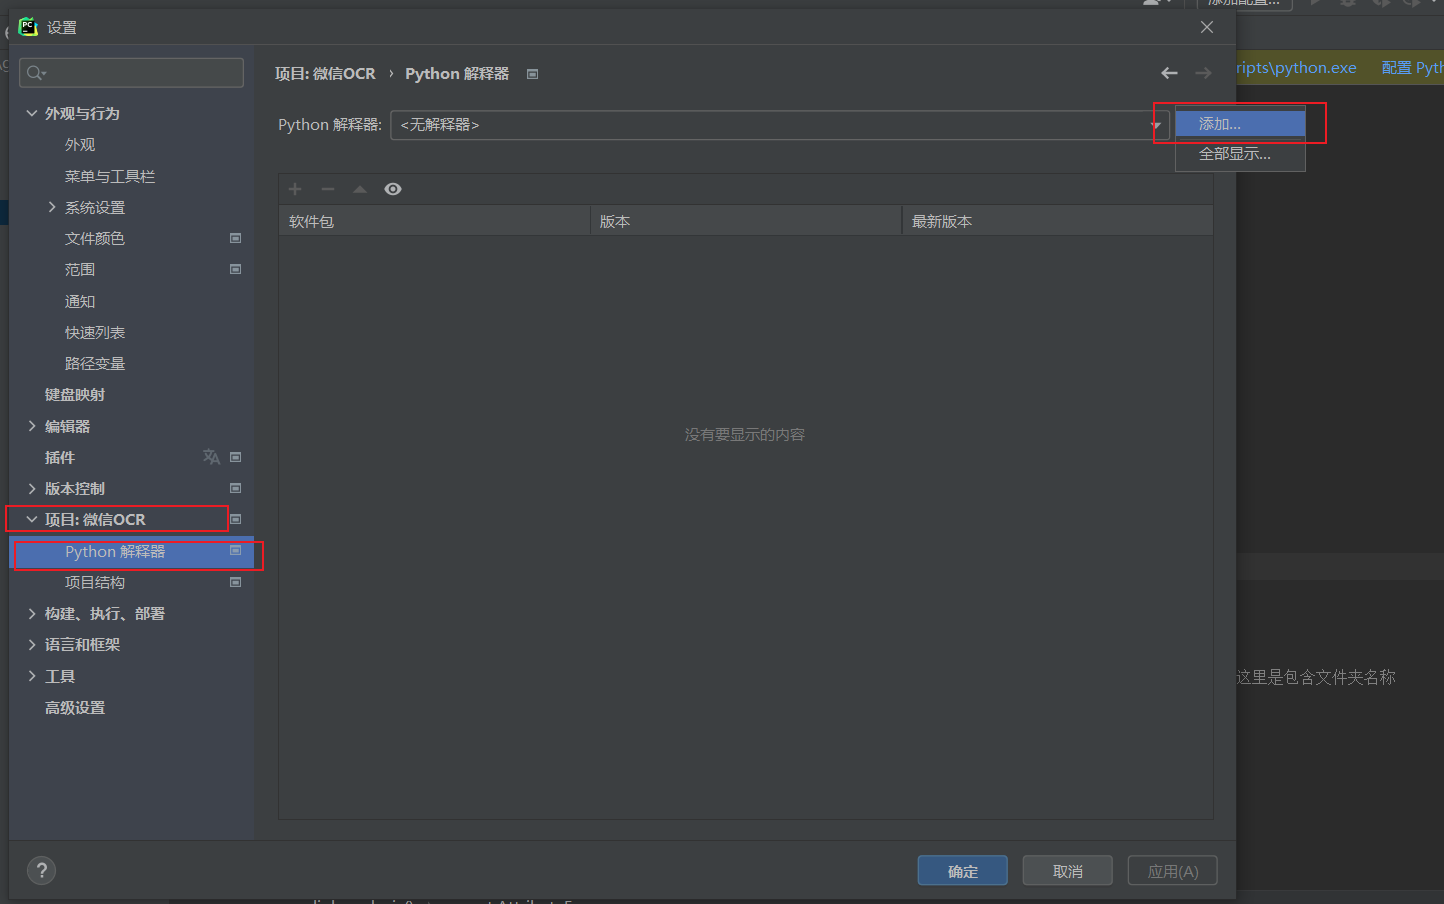The height and width of the screenshot is (904, 1444).
Task: Select 键盘映射 in settings tree
Action: (75, 394)
